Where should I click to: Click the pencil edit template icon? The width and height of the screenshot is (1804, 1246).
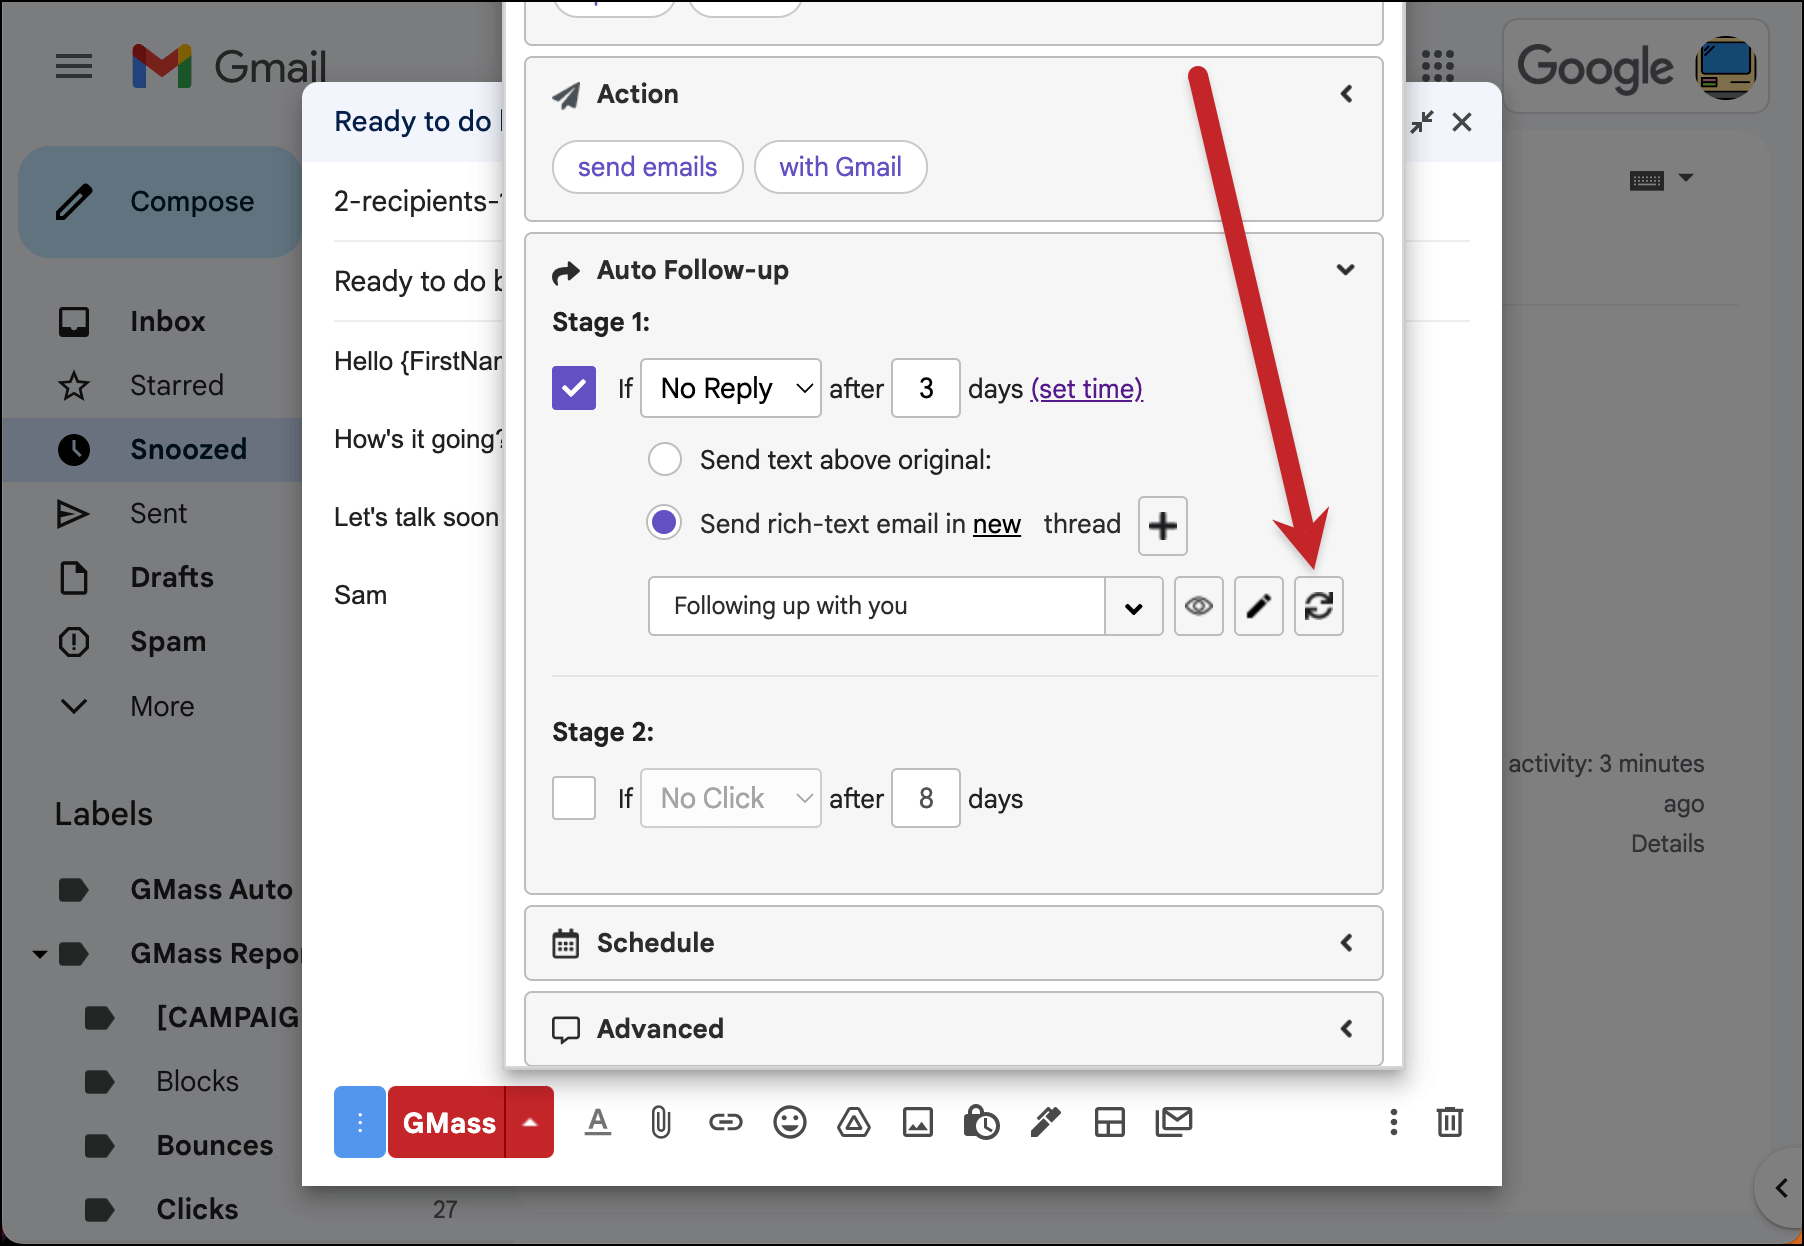coord(1258,606)
